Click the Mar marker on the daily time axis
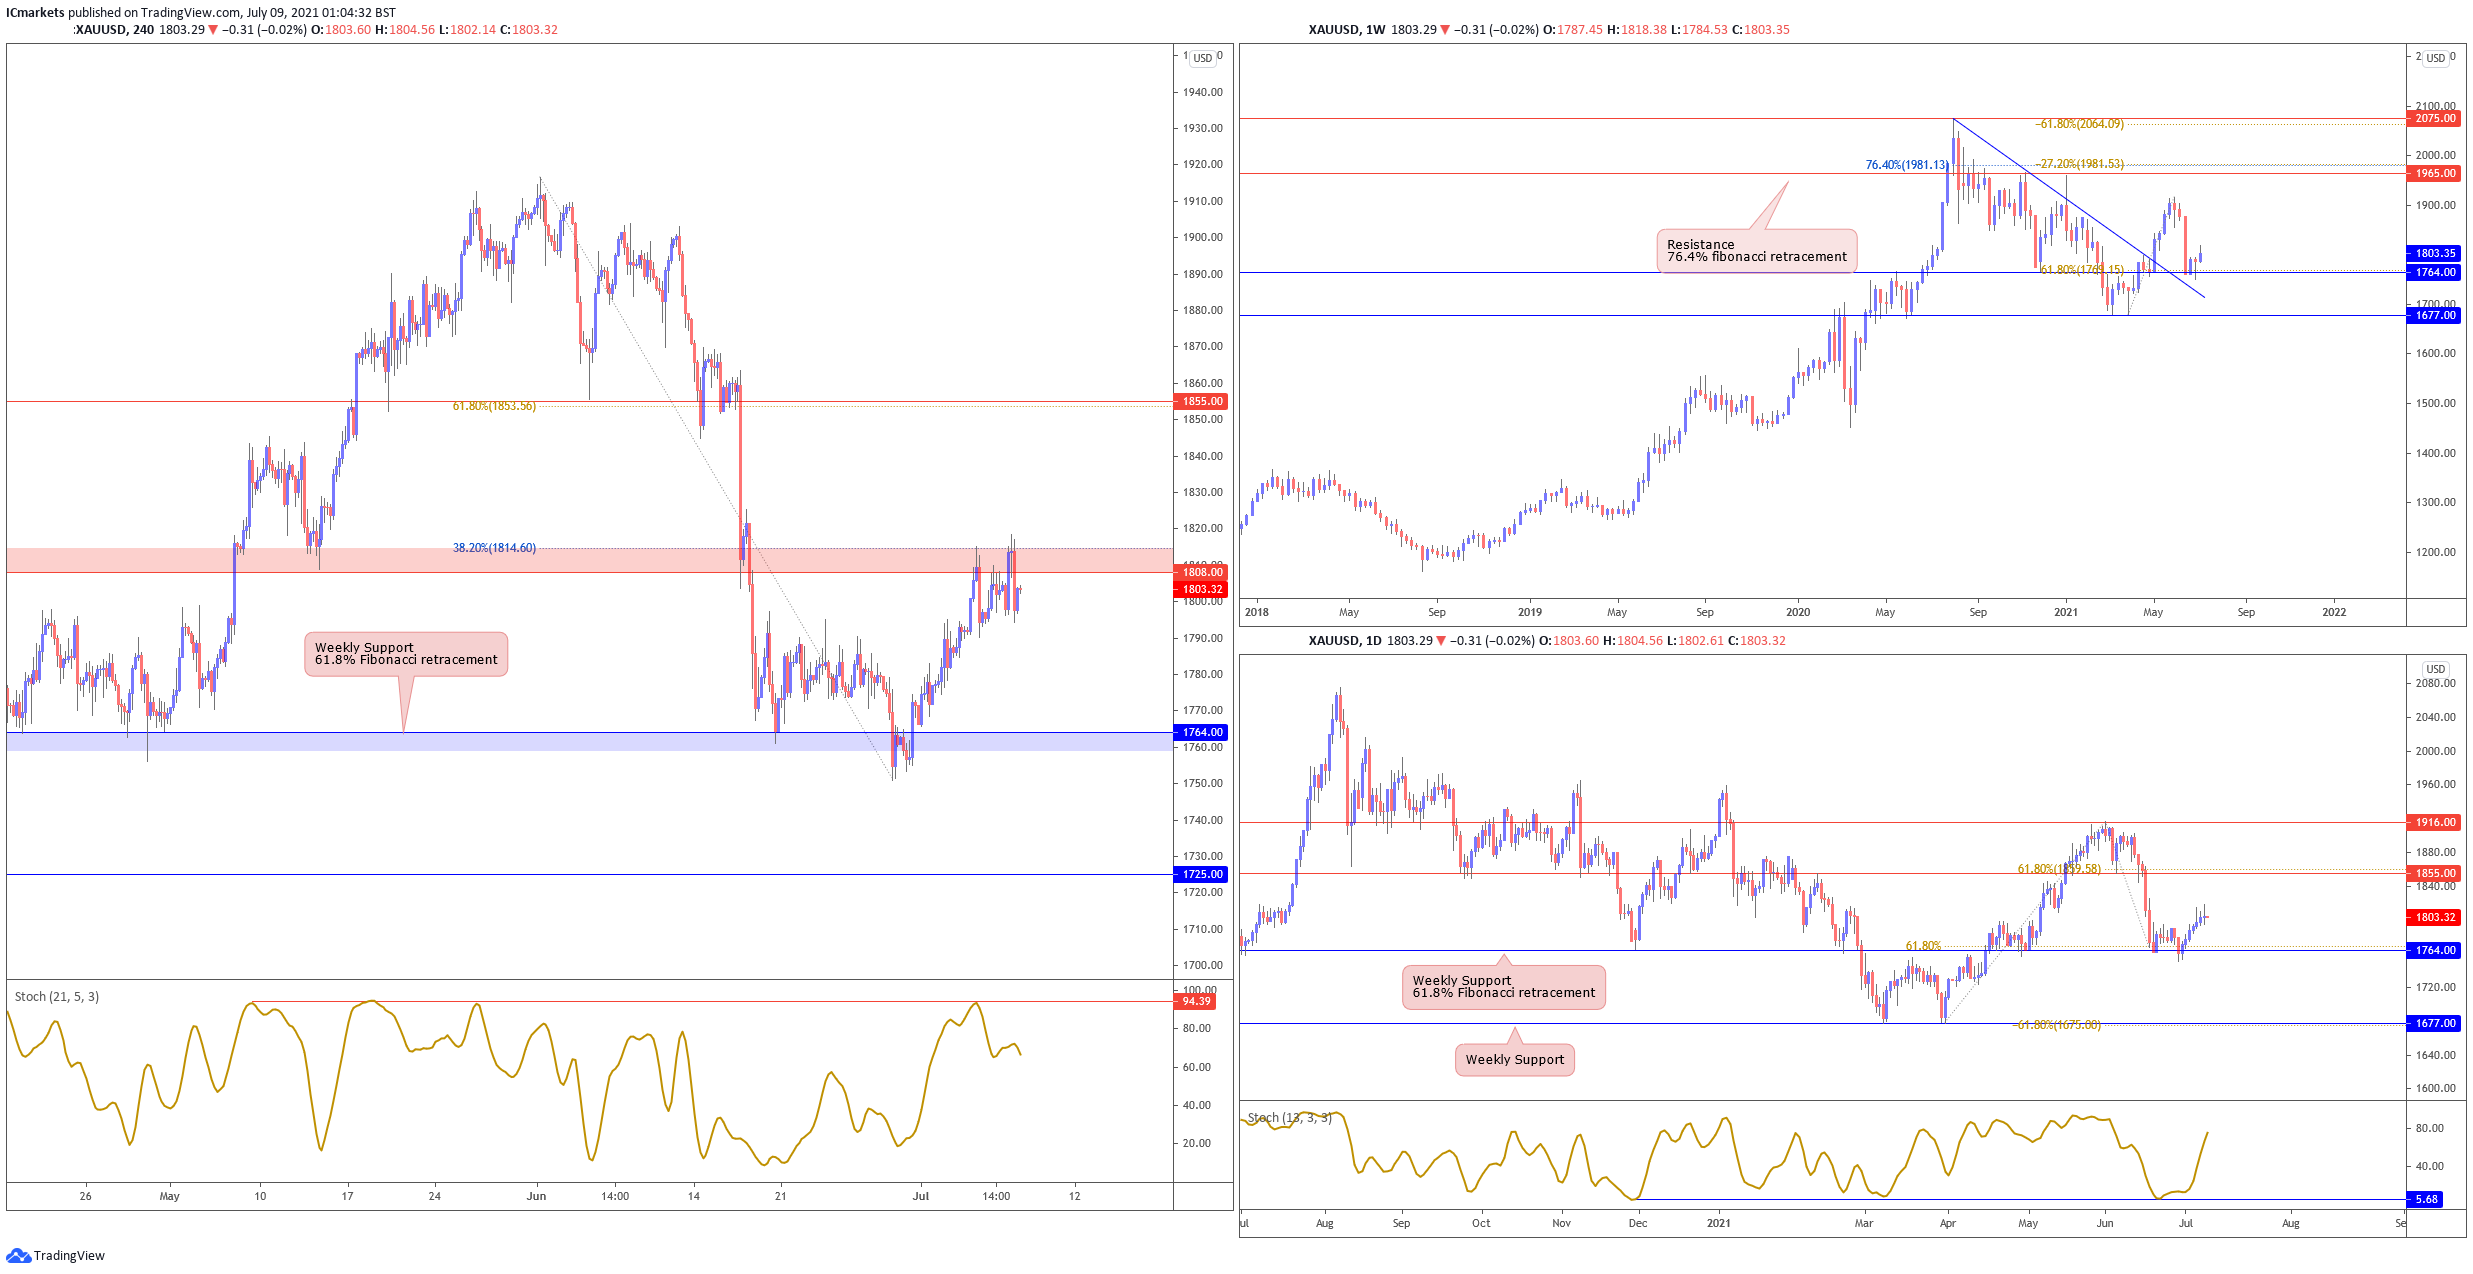The height and width of the screenshot is (1274, 2473). click(x=1864, y=1223)
